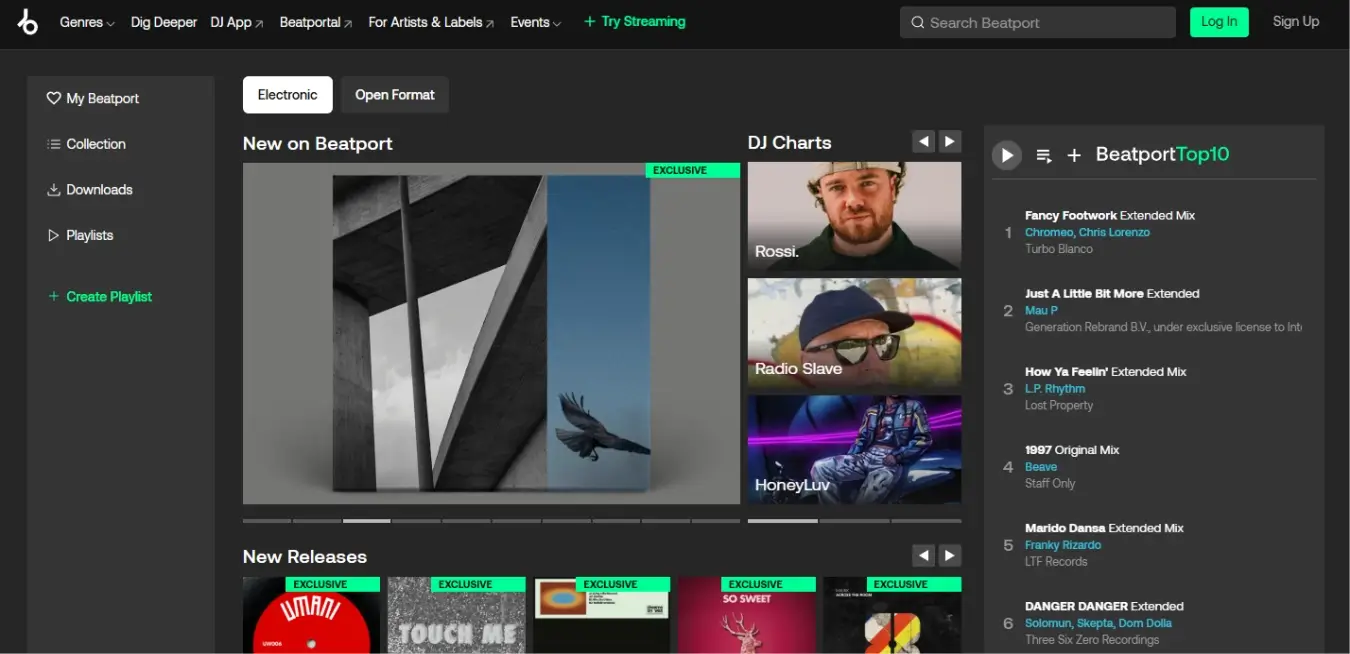1350x654 pixels.
Task: Click the New Releases next arrow
Action: click(950, 555)
